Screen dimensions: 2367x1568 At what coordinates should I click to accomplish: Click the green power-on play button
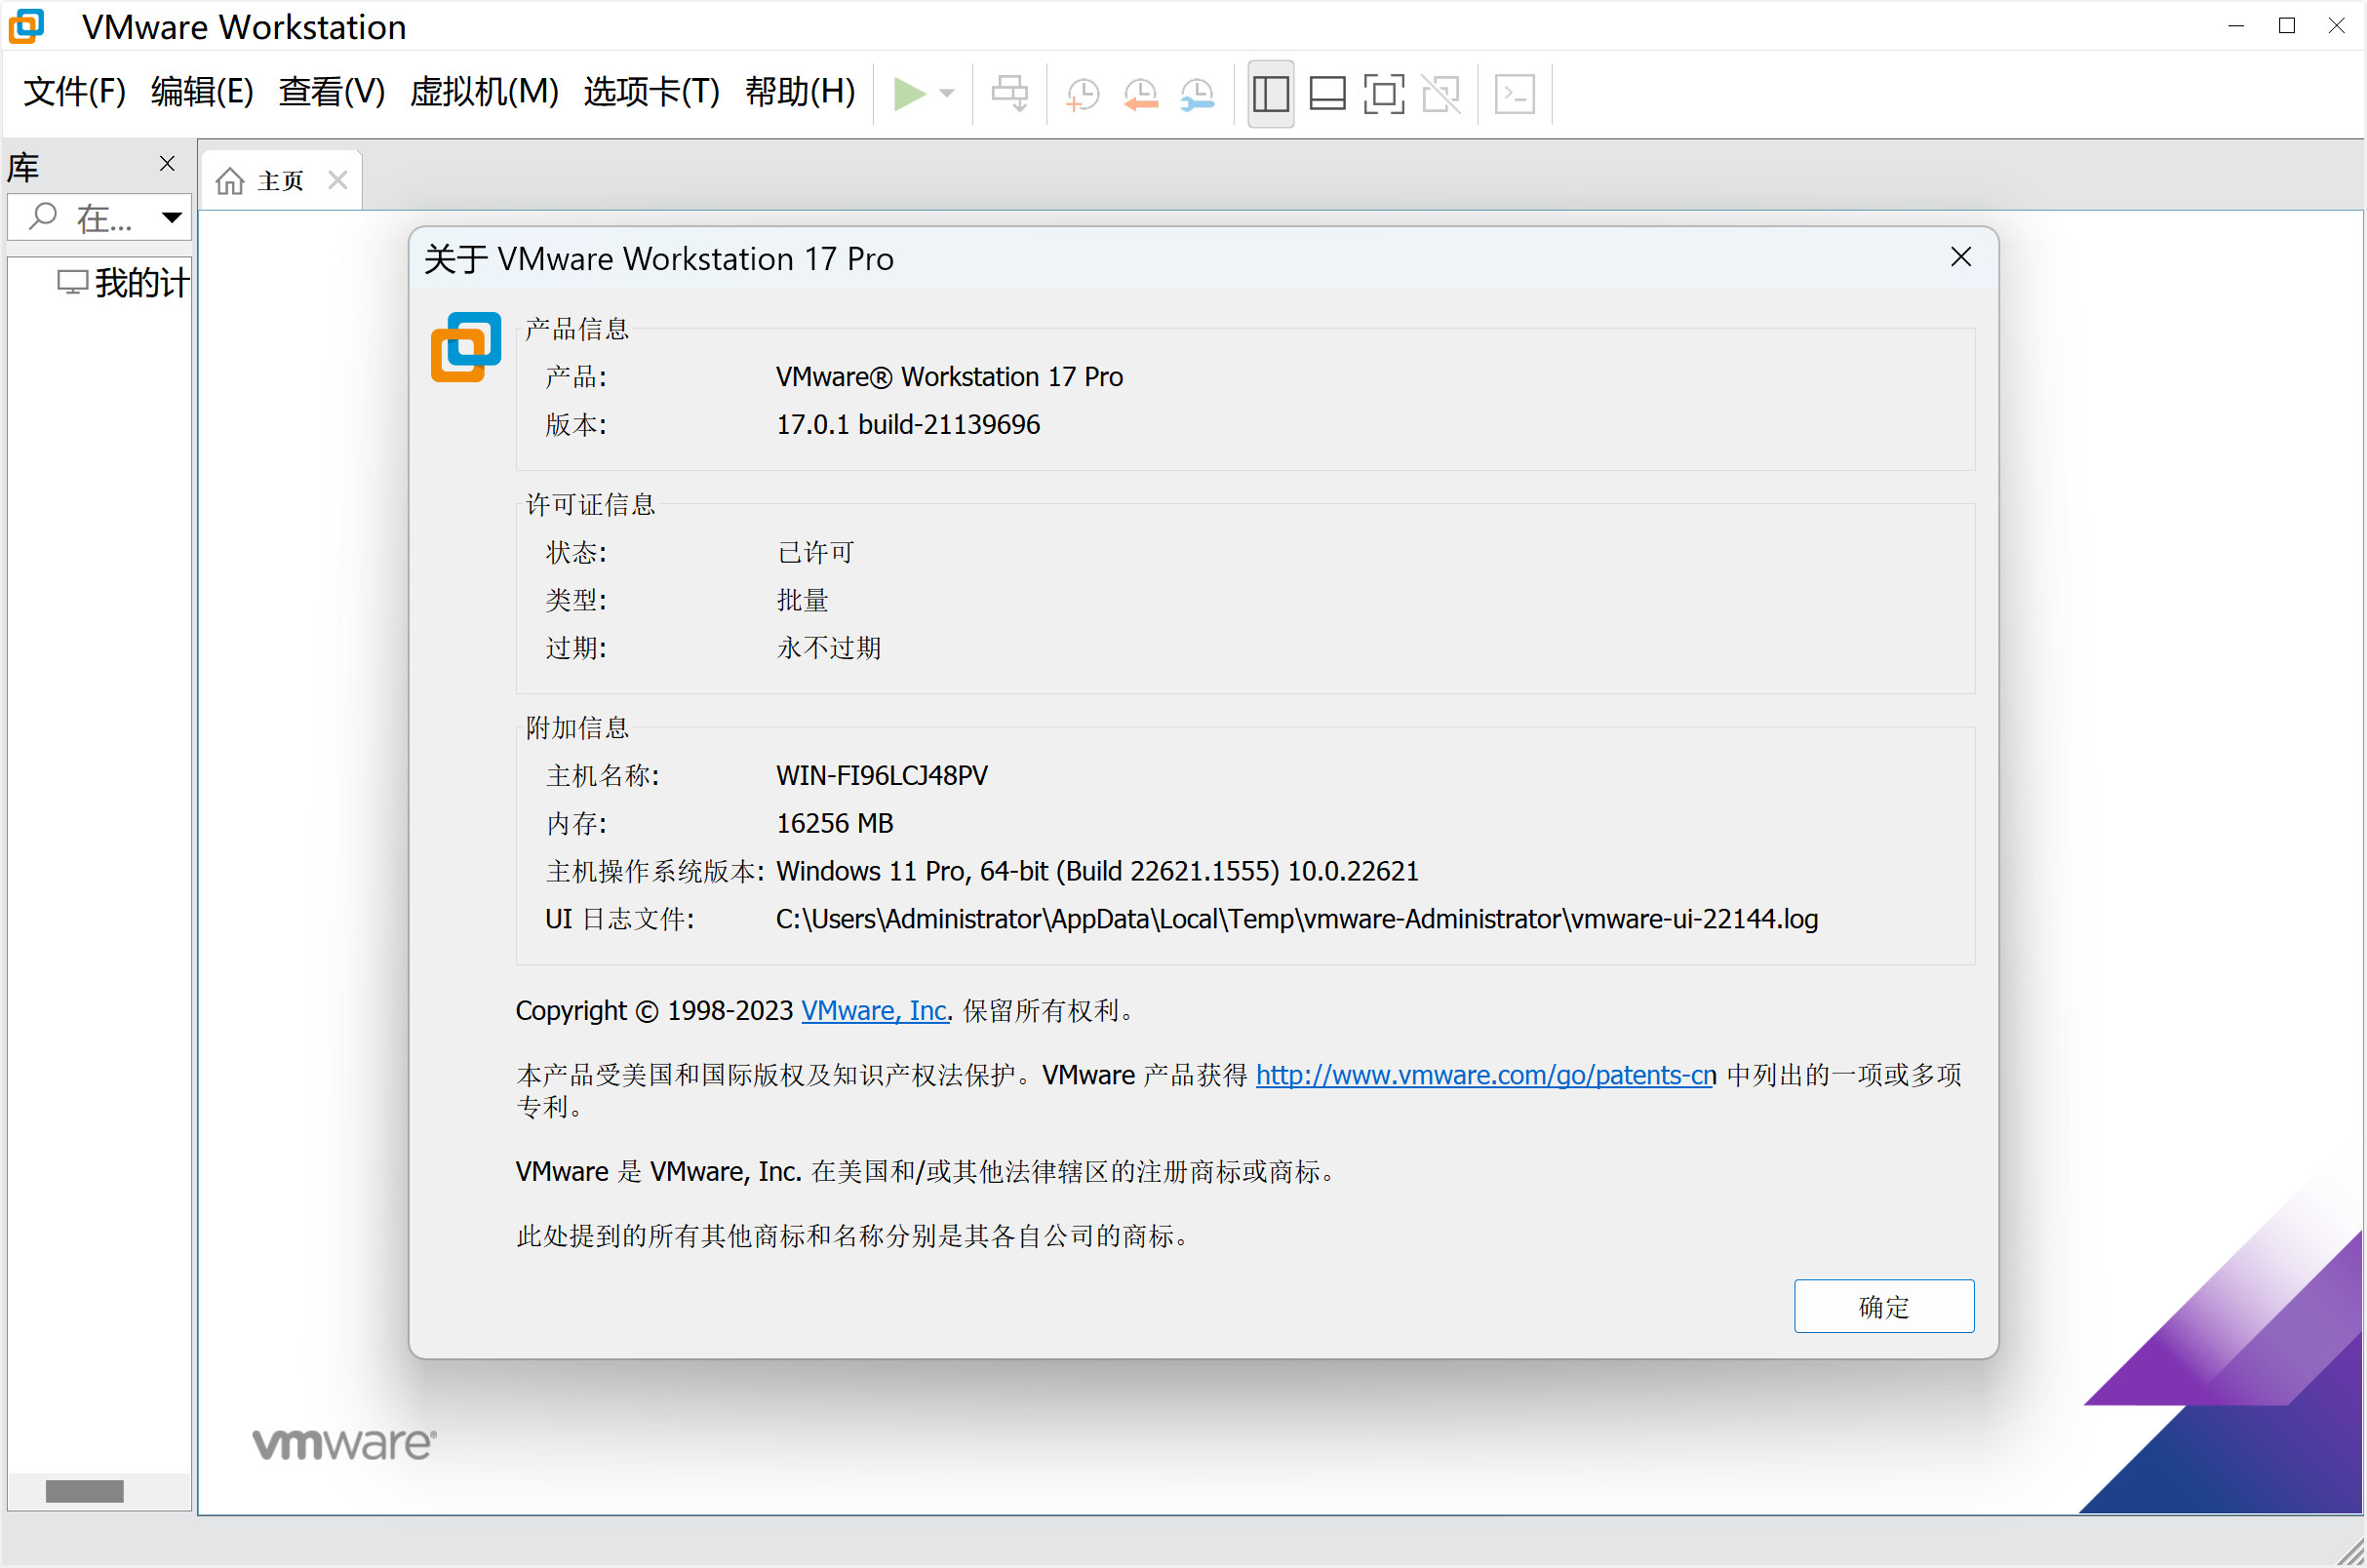[x=909, y=94]
